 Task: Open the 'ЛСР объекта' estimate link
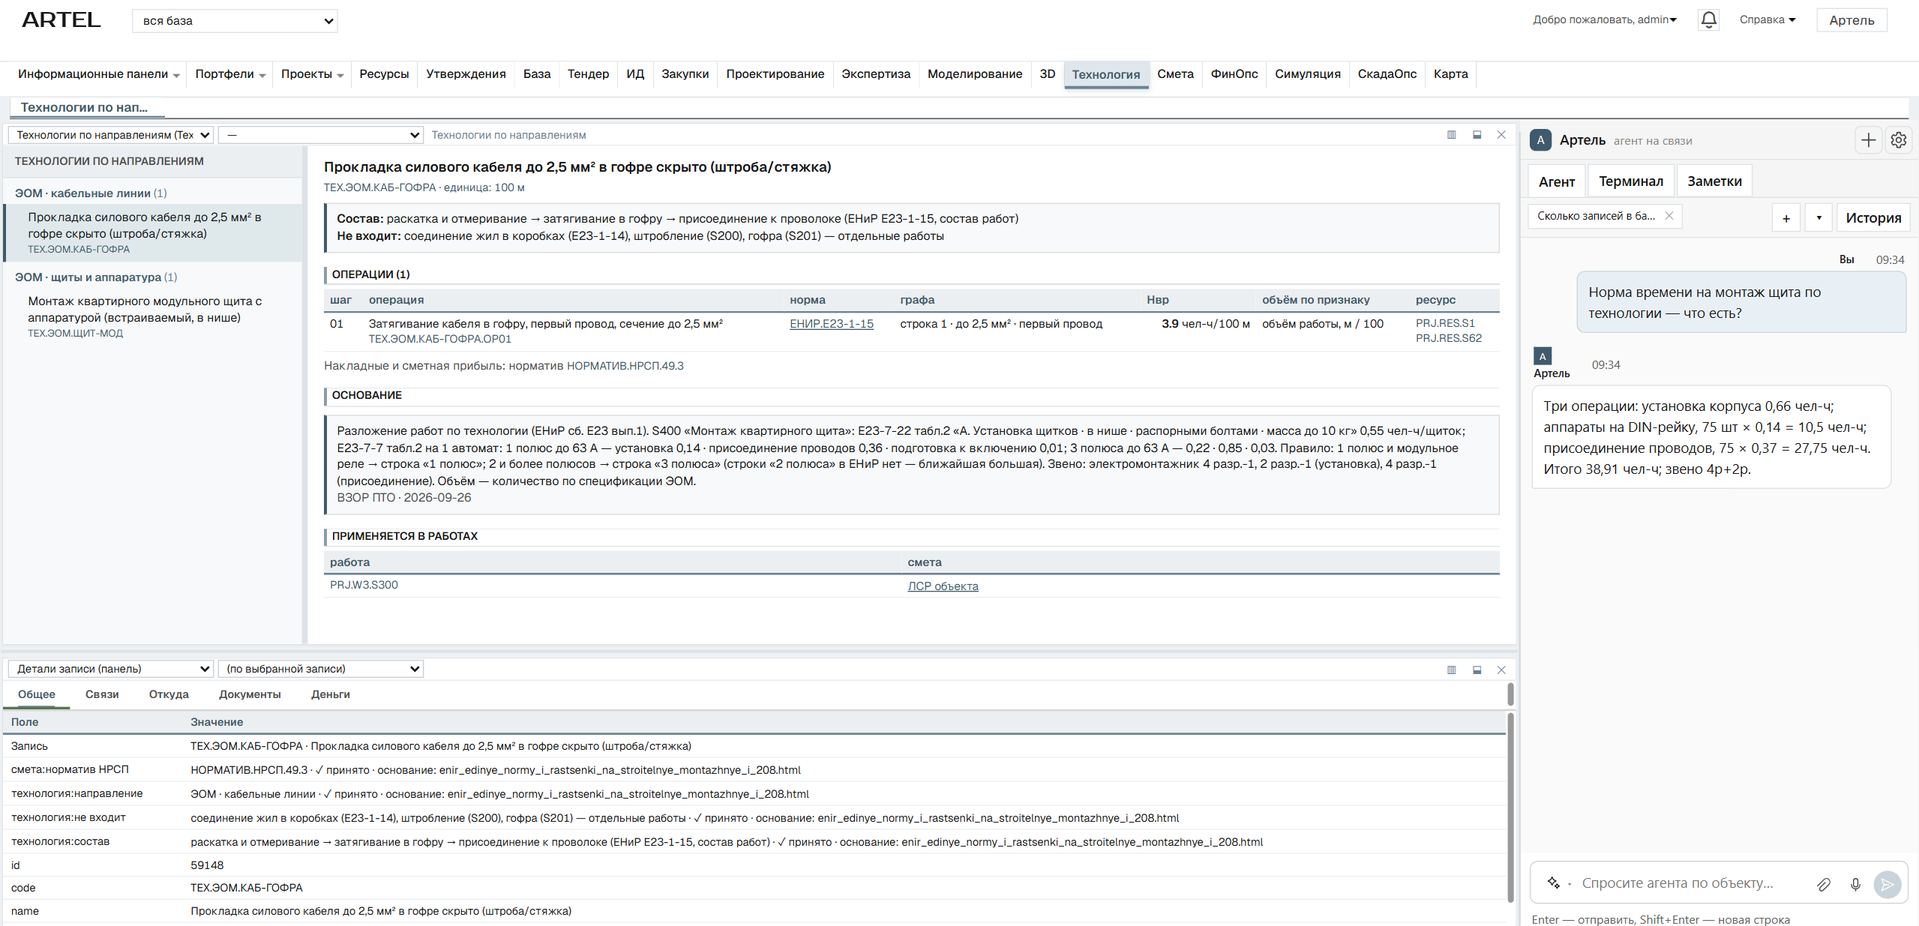coord(943,587)
